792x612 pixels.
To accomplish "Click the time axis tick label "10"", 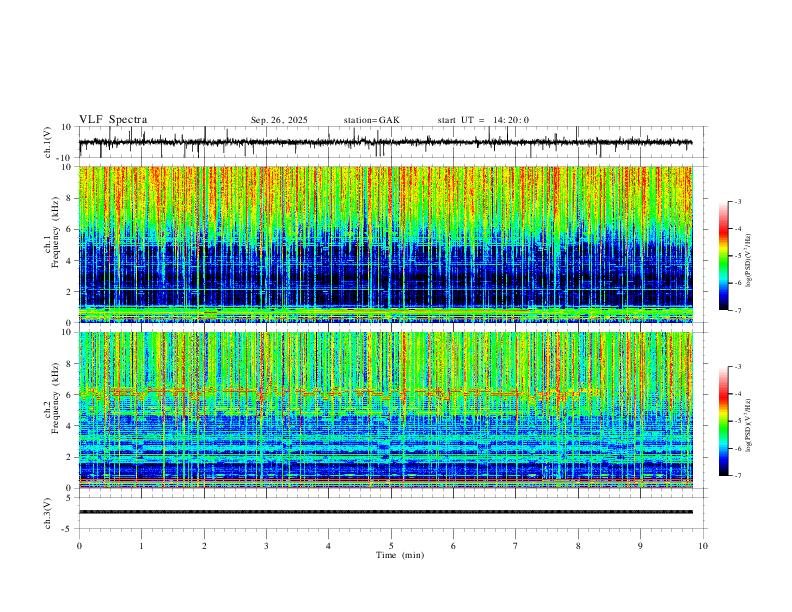I will click(x=703, y=546).
